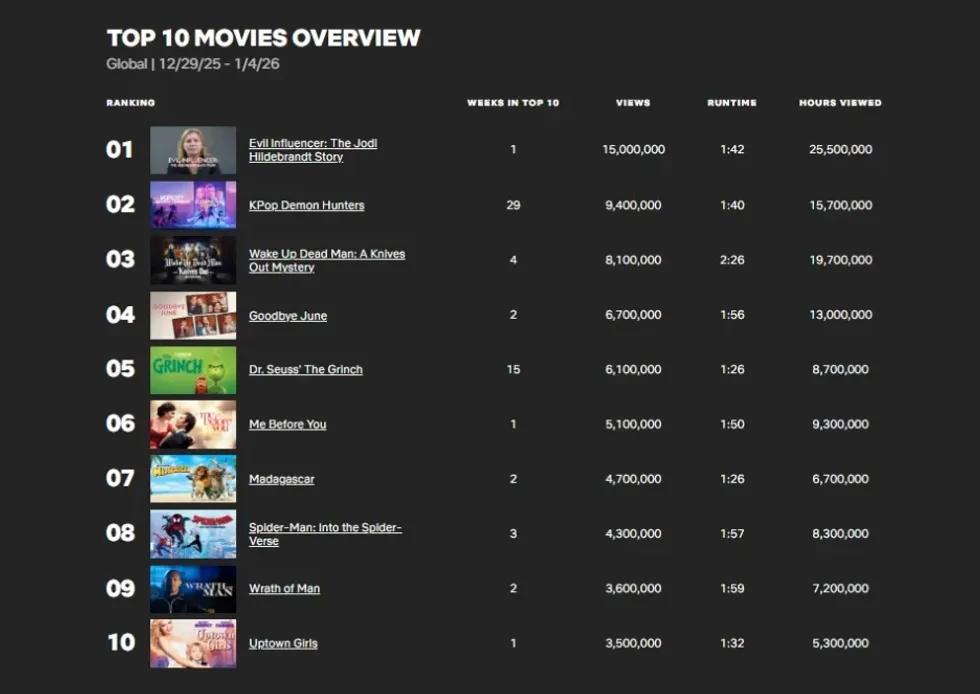
Task: Open the Madagascar movie link
Action: [x=281, y=479]
